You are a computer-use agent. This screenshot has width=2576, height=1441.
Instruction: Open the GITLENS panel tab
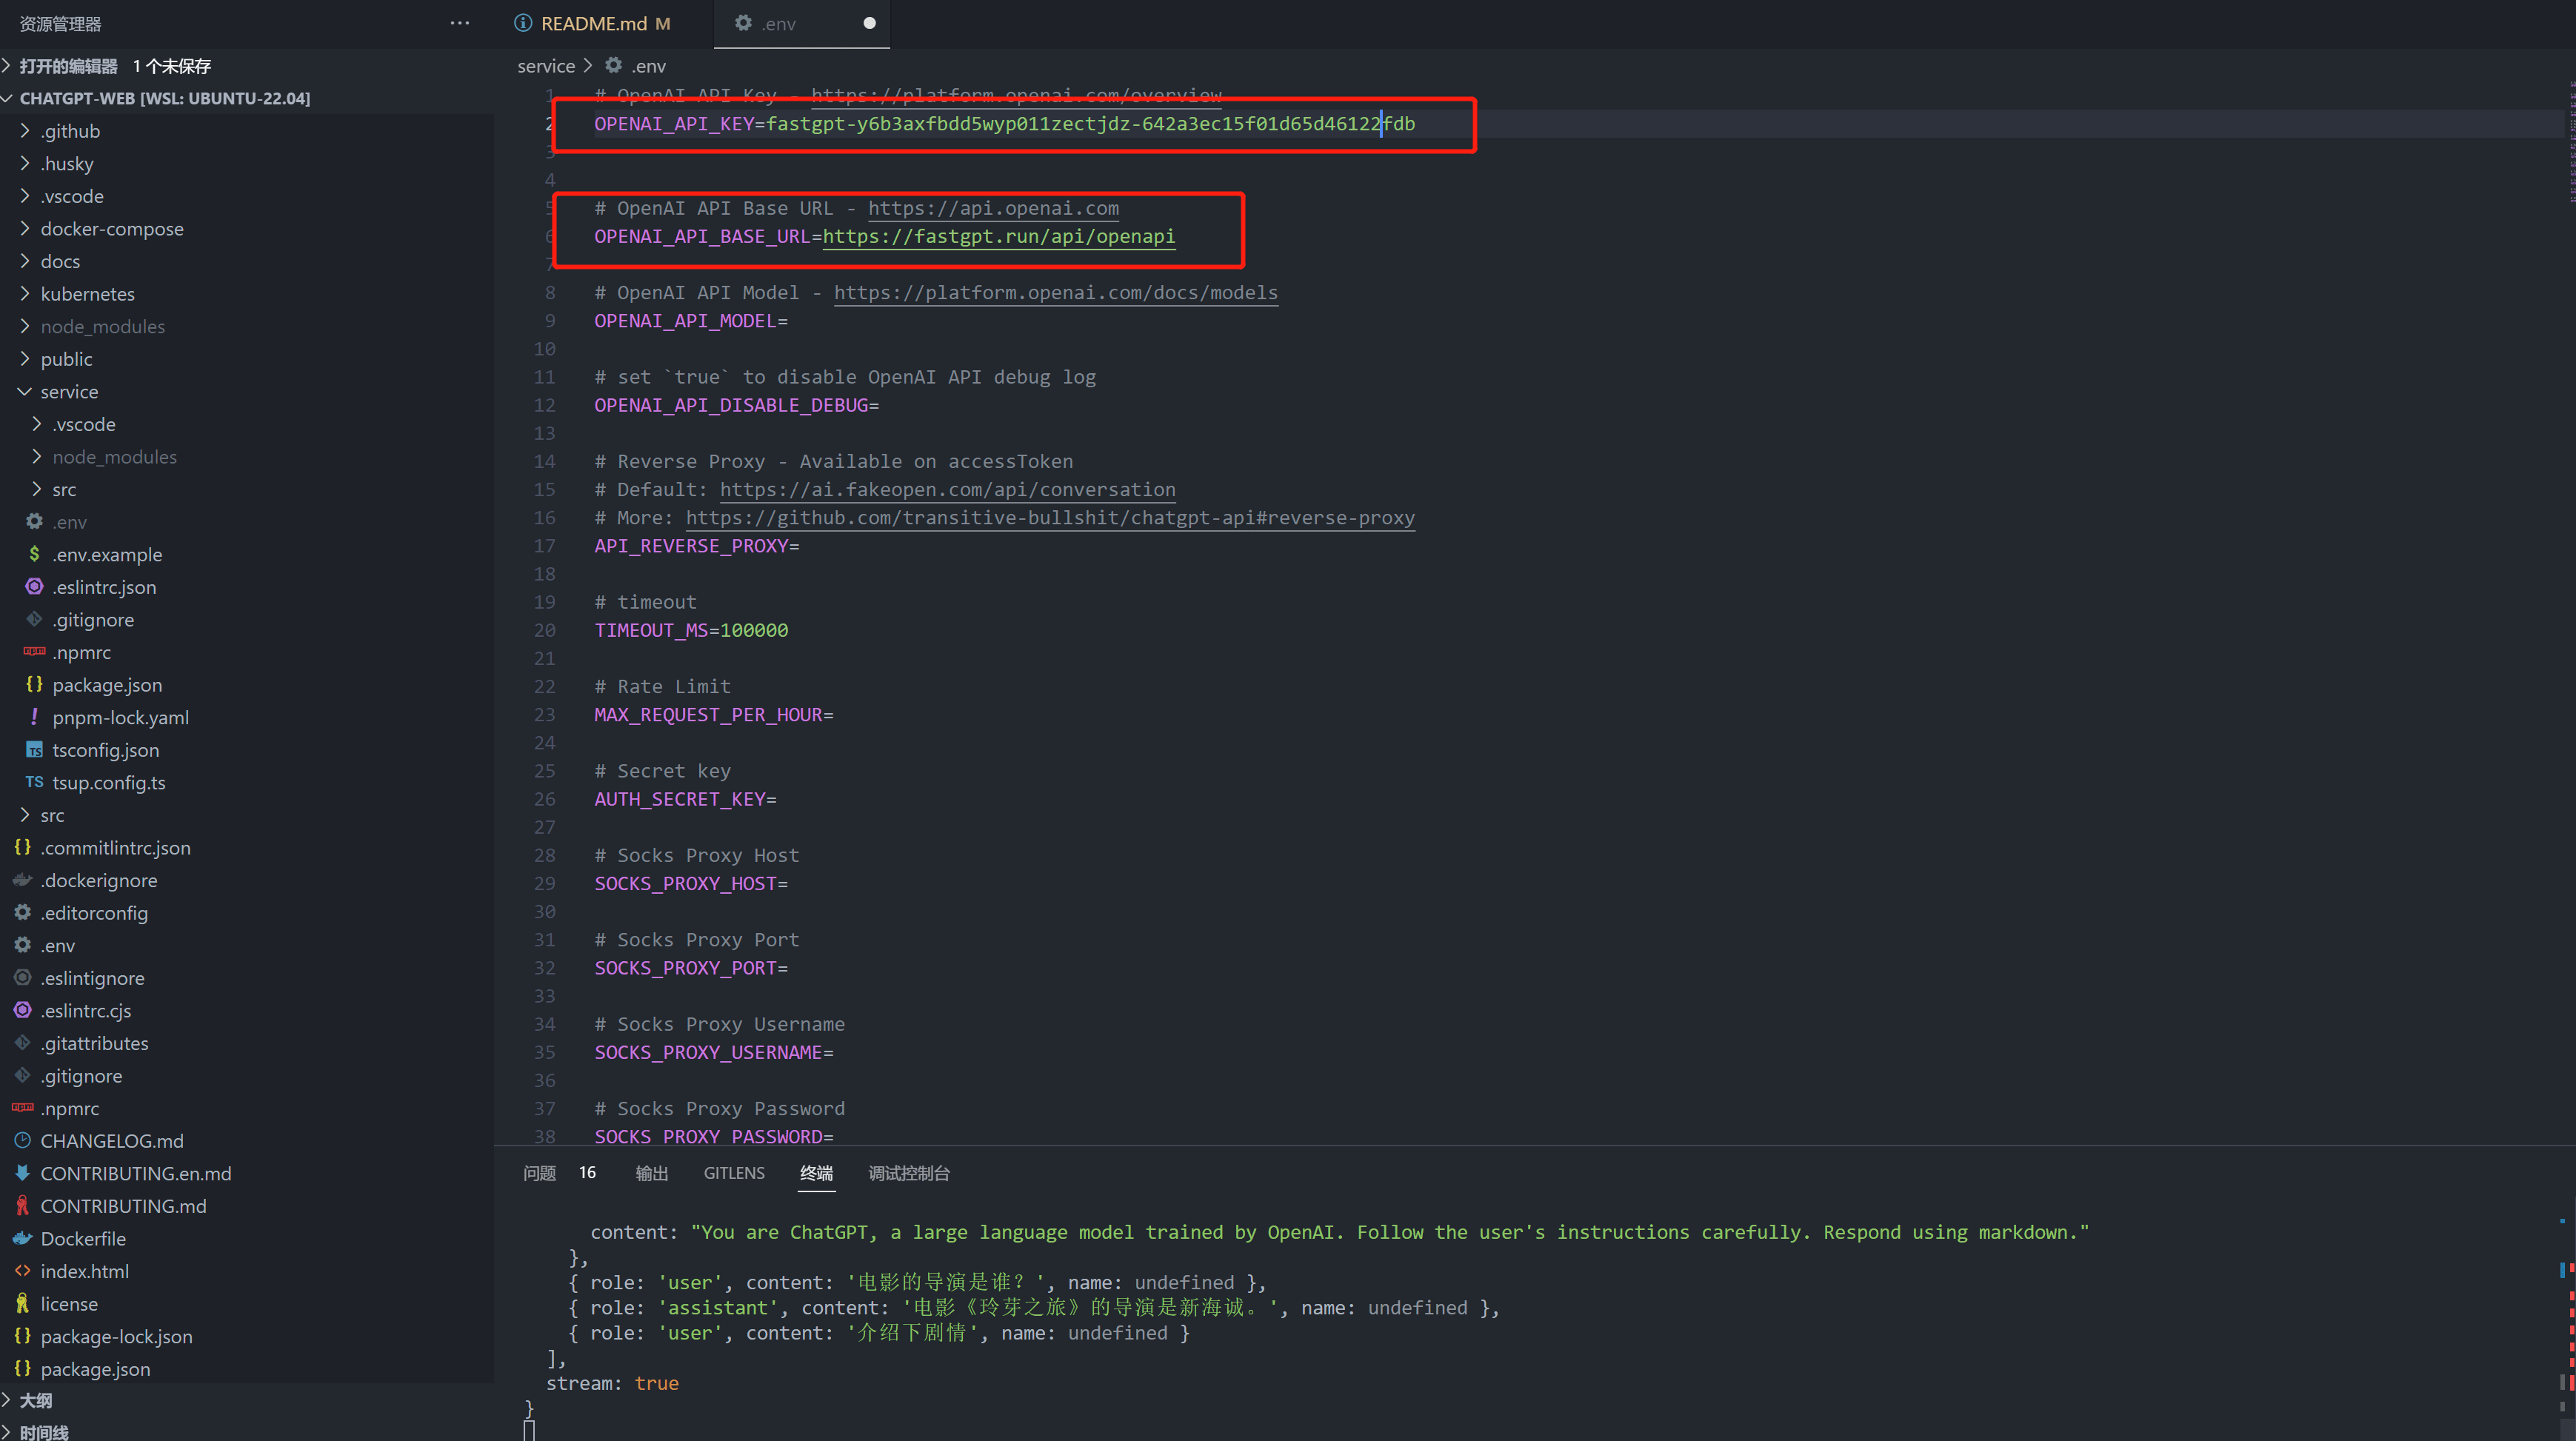tap(733, 1172)
